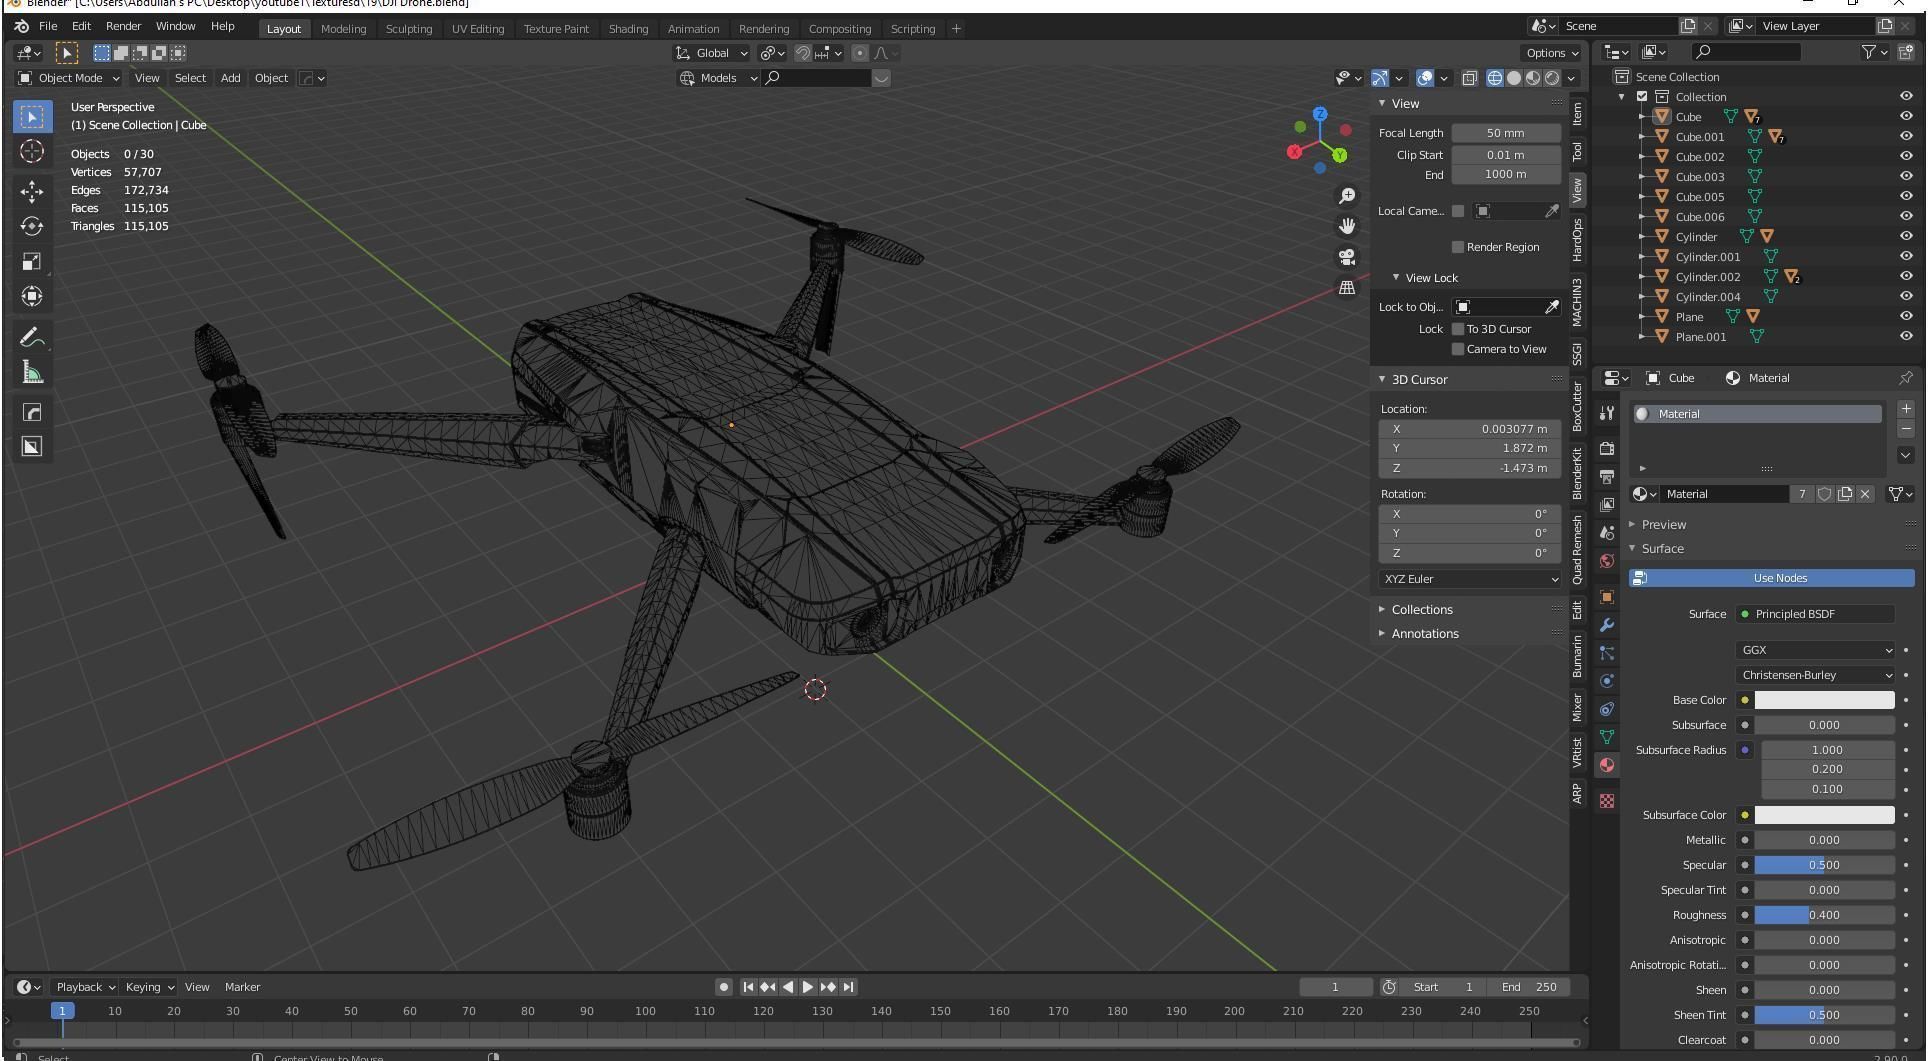
Task: Enable Camera to View checkbox
Action: (x=1457, y=349)
